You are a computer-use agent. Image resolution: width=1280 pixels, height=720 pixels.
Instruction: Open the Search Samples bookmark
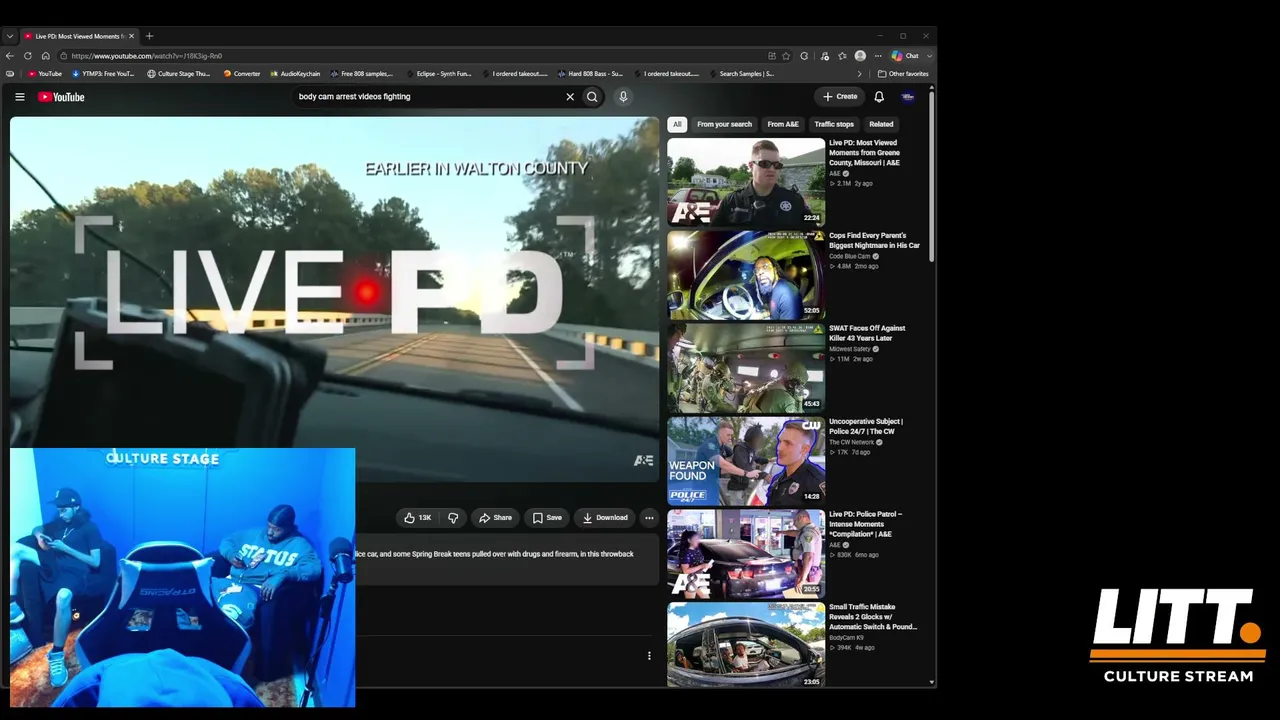tap(741, 74)
